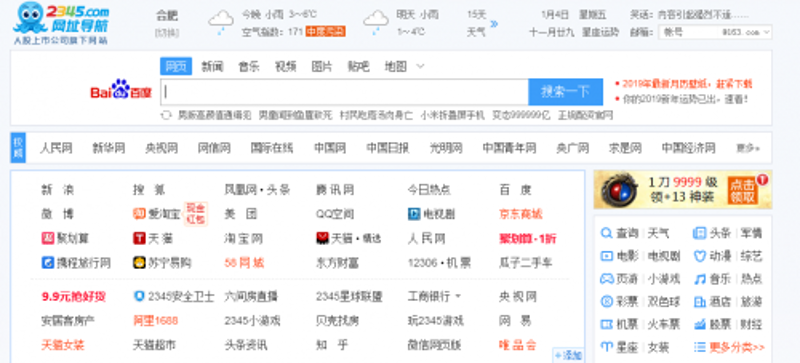800x363 pixels.
Task: Click the 电视剧 play icon in site grid
Action: pyautogui.click(x=414, y=214)
